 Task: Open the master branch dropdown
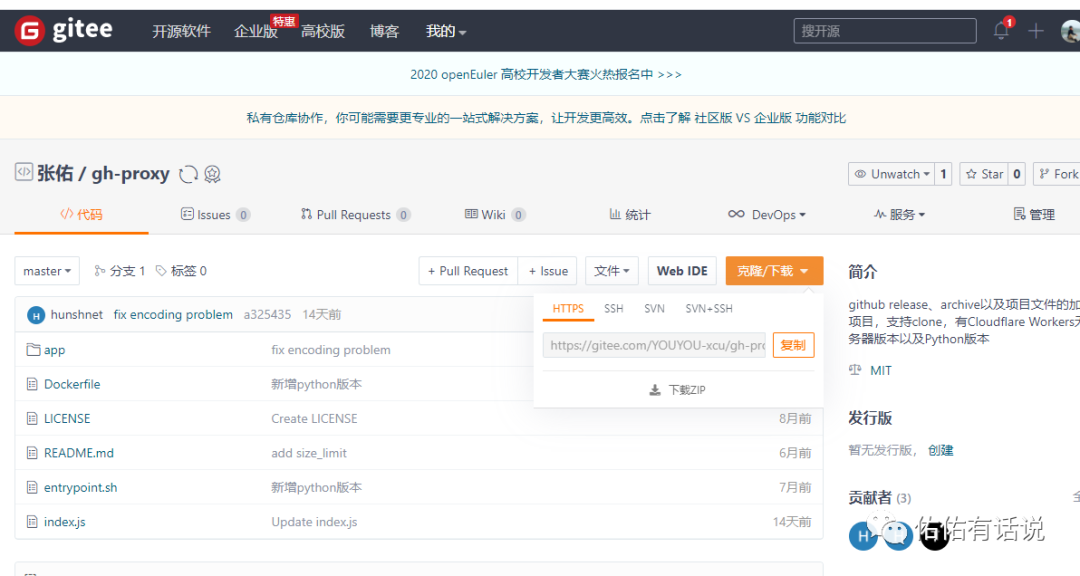[x=47, y=271]
